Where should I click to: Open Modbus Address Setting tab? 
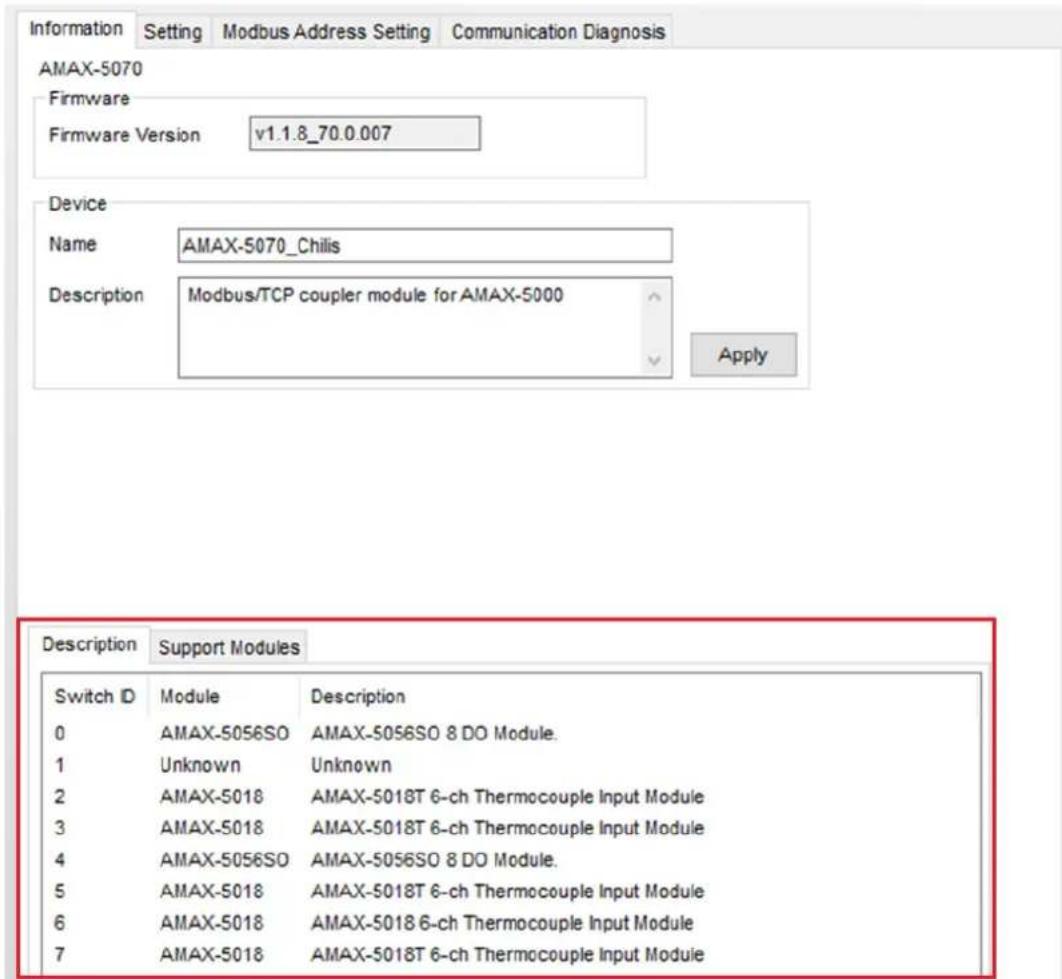click(326, 32)
